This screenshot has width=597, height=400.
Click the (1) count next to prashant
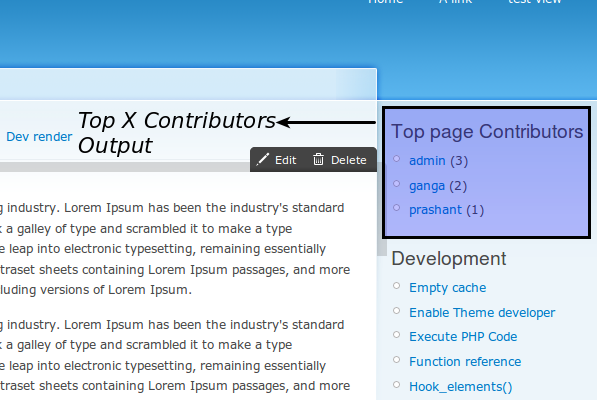tap(475, 210)
